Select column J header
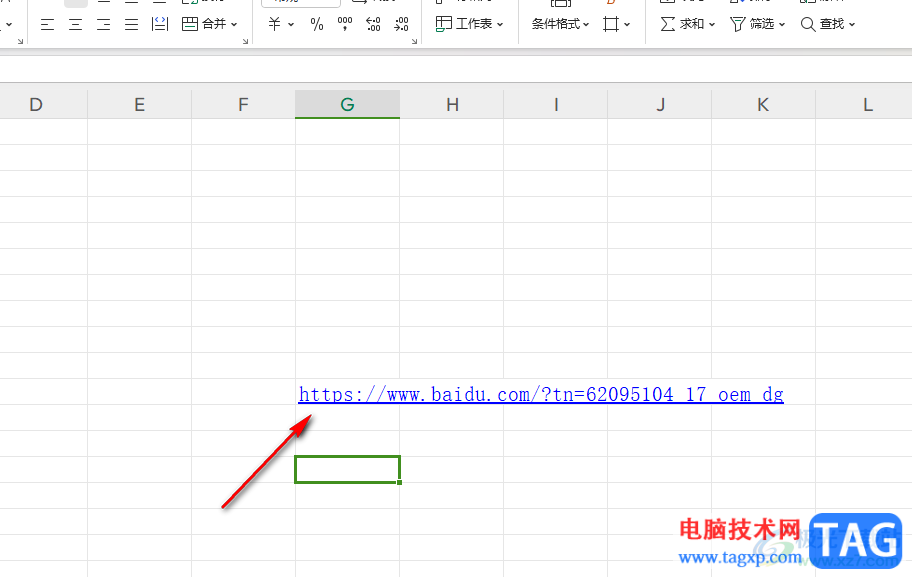The height and width of the screenshot is (577, 912). click(x=660, y=105)
